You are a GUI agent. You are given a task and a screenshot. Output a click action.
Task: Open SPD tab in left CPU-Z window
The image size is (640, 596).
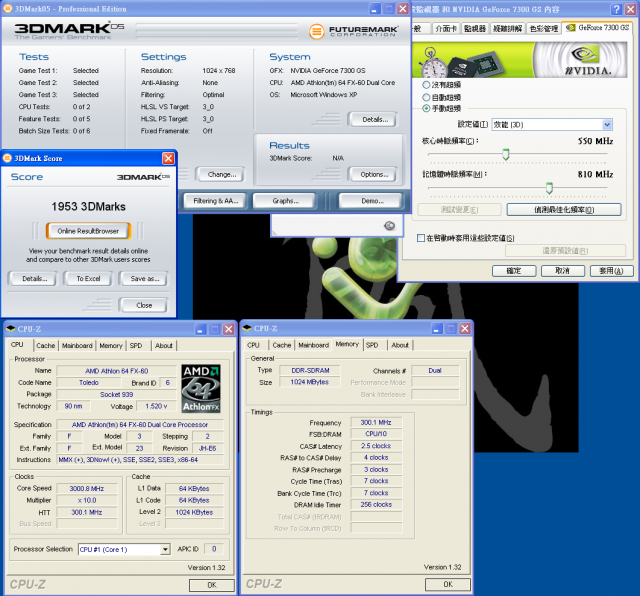pos(136,345)
